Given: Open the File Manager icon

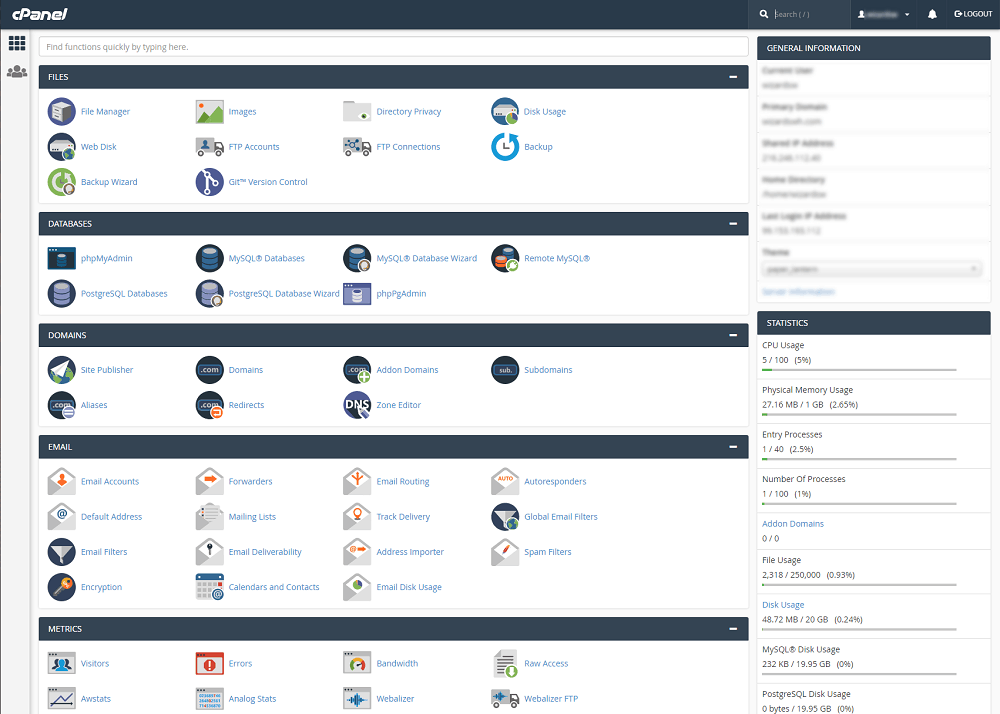Looking at the screenshot, I should point(62,112).
